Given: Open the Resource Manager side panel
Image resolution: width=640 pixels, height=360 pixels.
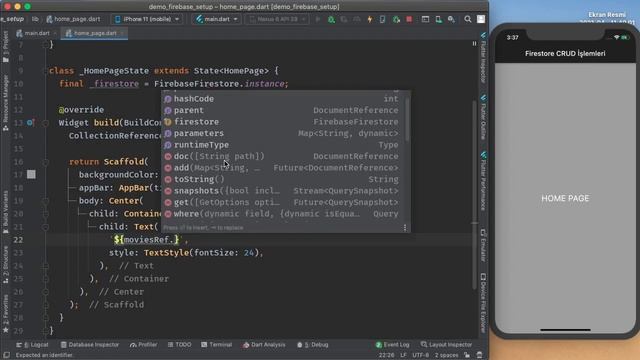Looking at the screenshot, I should click(5, 102).
